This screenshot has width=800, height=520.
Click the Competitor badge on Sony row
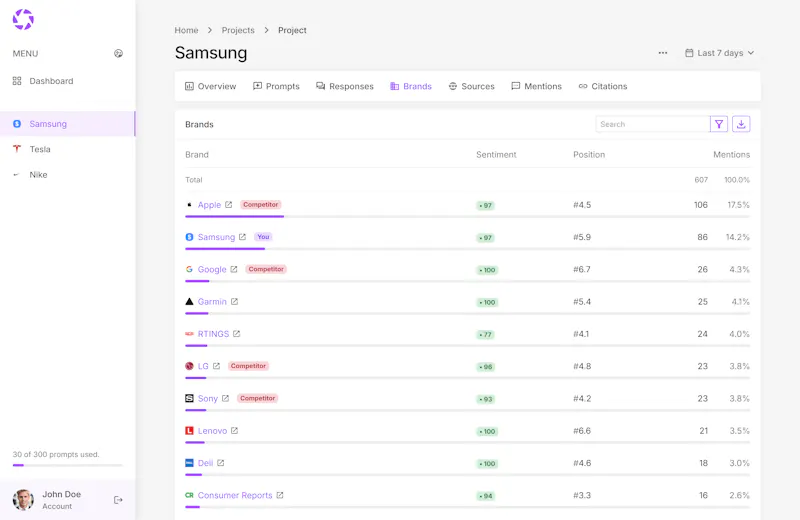pos(258,398)
